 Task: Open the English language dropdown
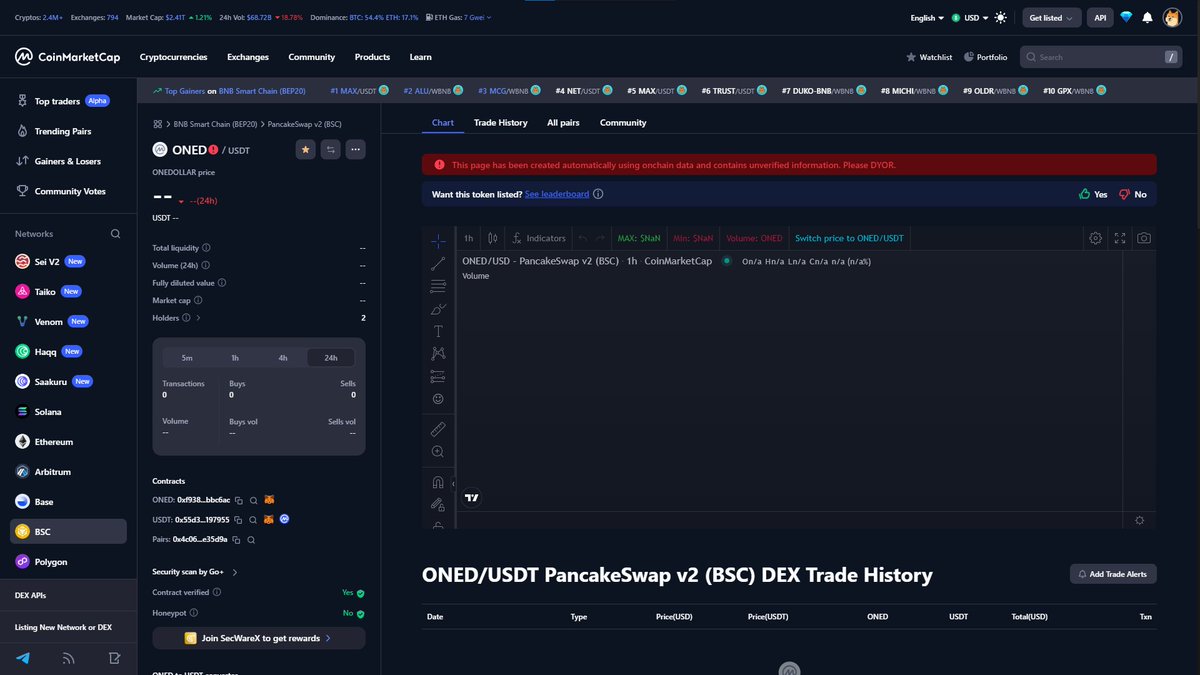tap(925, 17)
